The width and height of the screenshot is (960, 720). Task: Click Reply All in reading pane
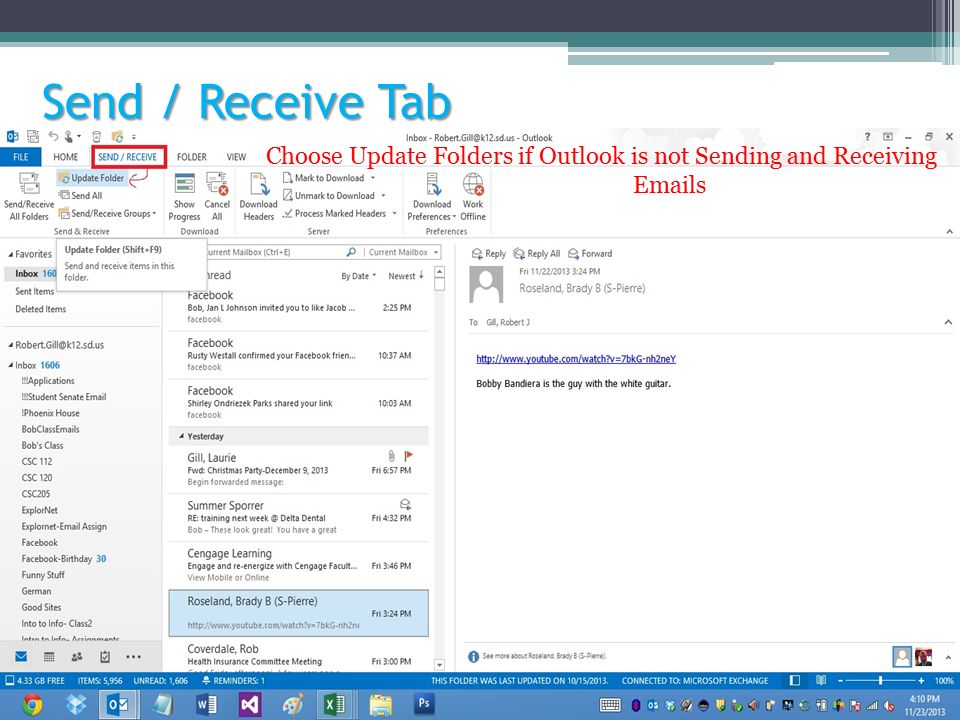coord(536,253)
